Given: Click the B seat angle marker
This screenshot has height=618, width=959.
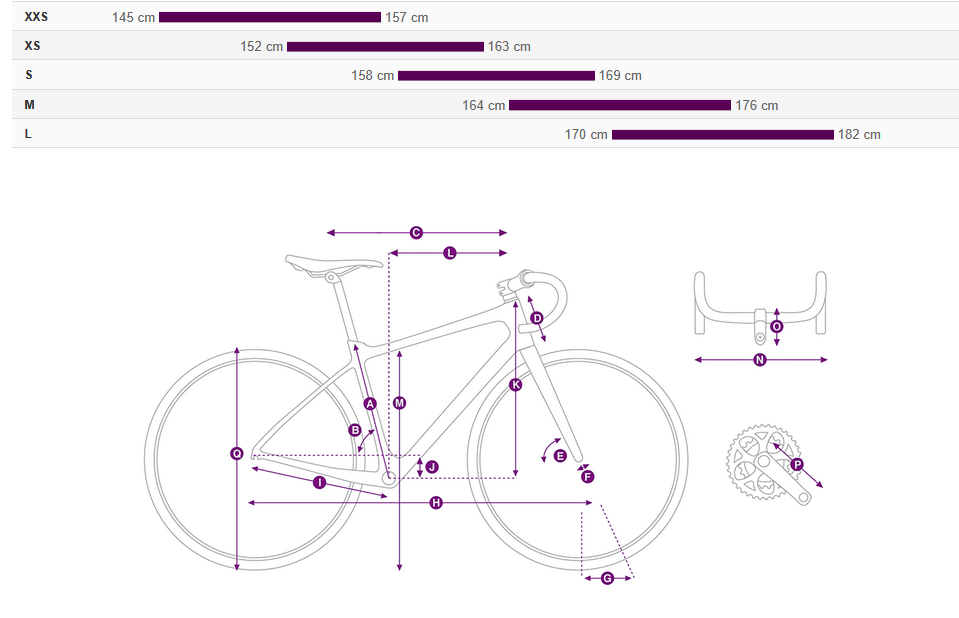Looking at the screenshot, I should [x=354, y=430].
